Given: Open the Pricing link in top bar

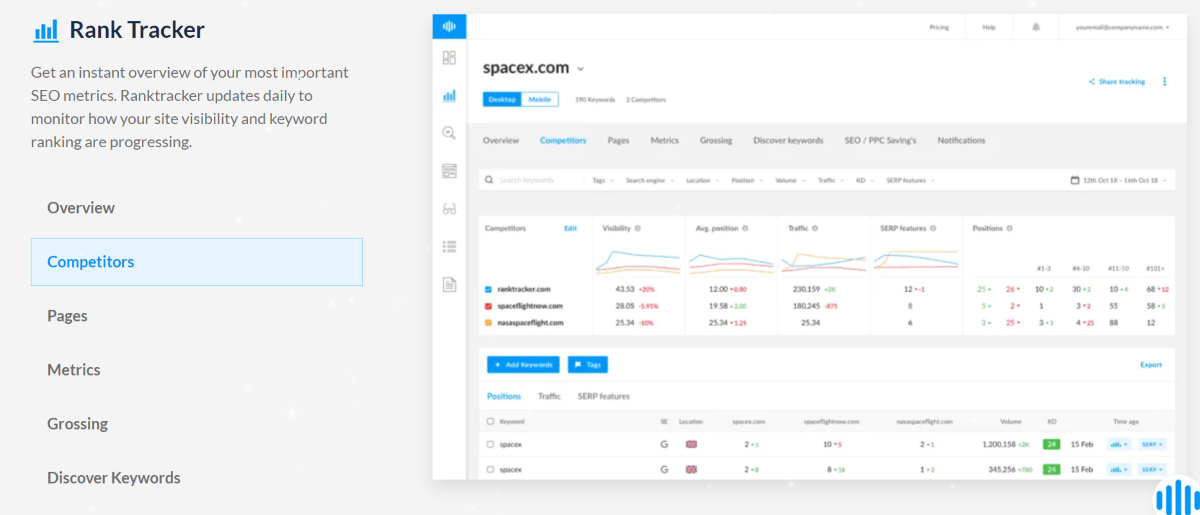Looking at the screenshot, I should [x=940, y=27].
